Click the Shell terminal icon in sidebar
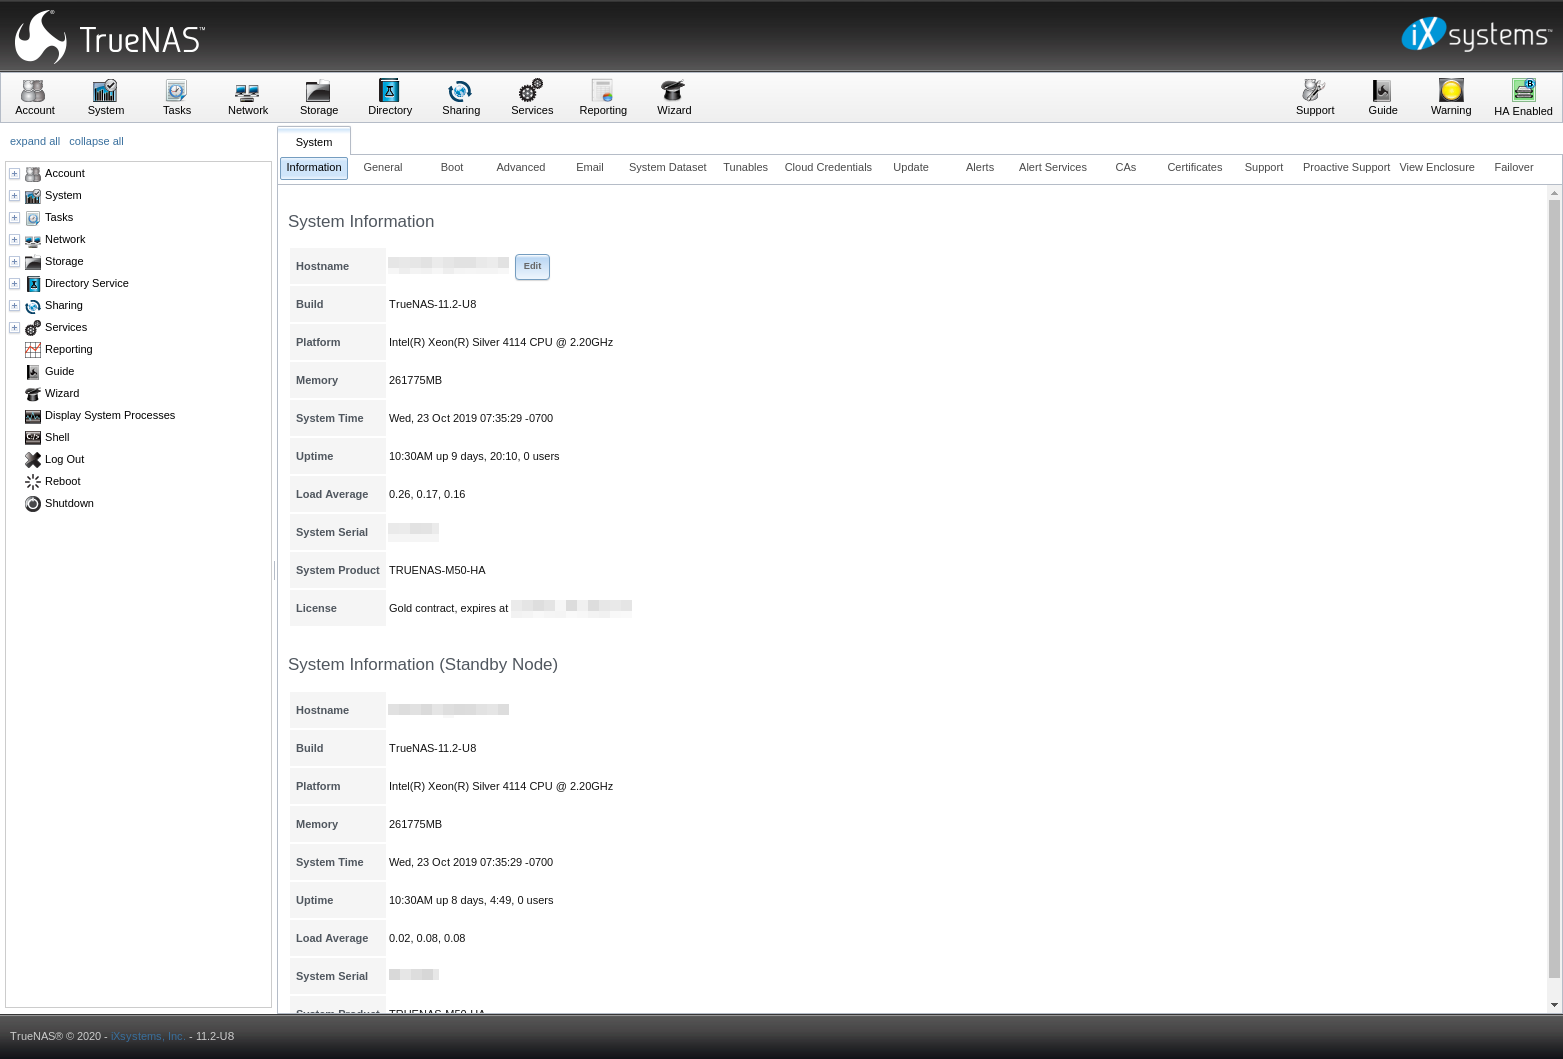The height and width of the screenshot is (1059, 1563). click(33, 437)
